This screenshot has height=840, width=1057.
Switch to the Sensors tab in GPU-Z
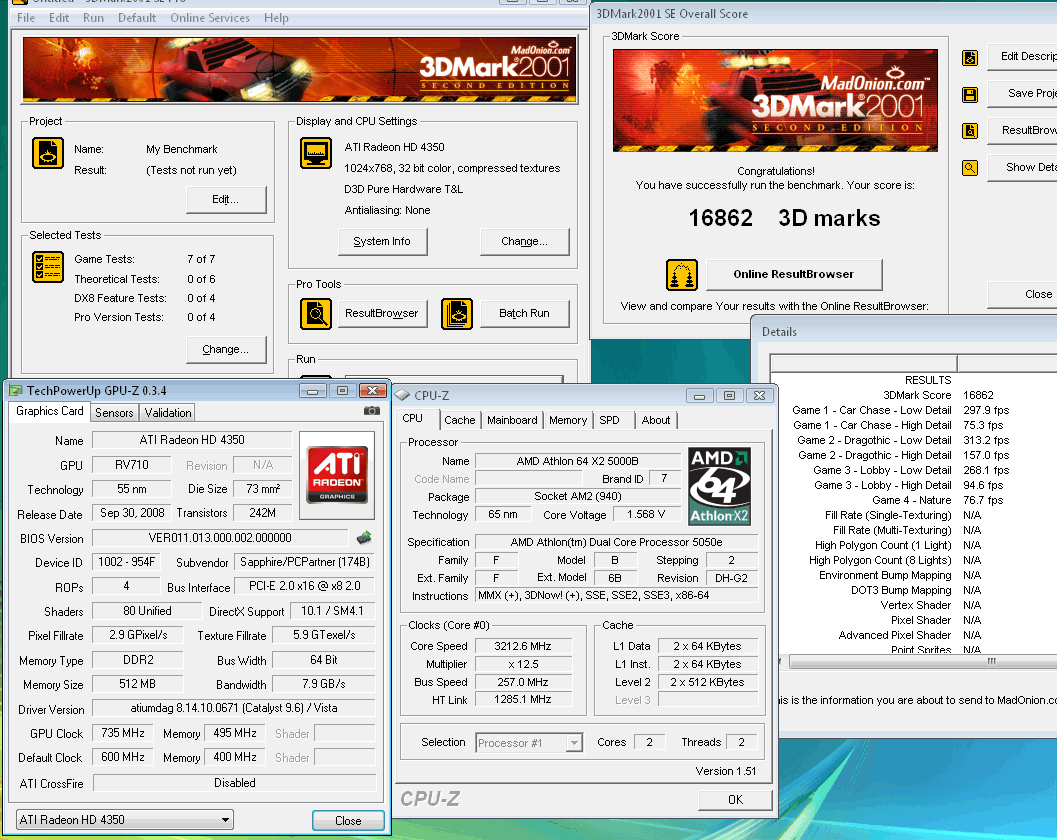(114, 413)
